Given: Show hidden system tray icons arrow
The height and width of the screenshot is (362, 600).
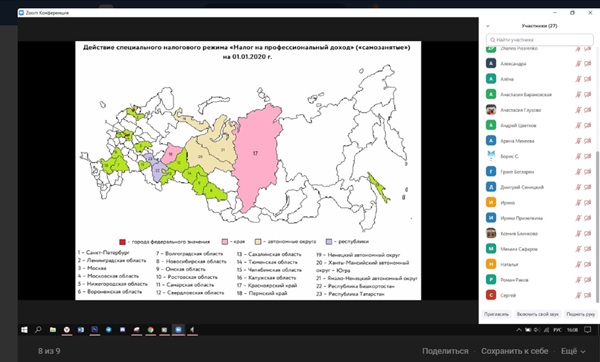Looking at the screenshot, I should (x=519, y=329).
